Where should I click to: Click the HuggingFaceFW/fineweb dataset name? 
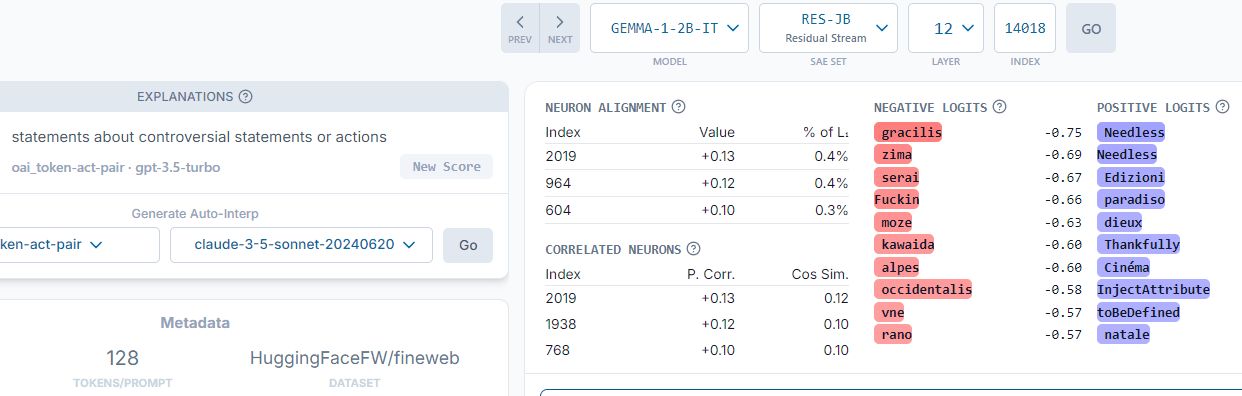[355, 358]
